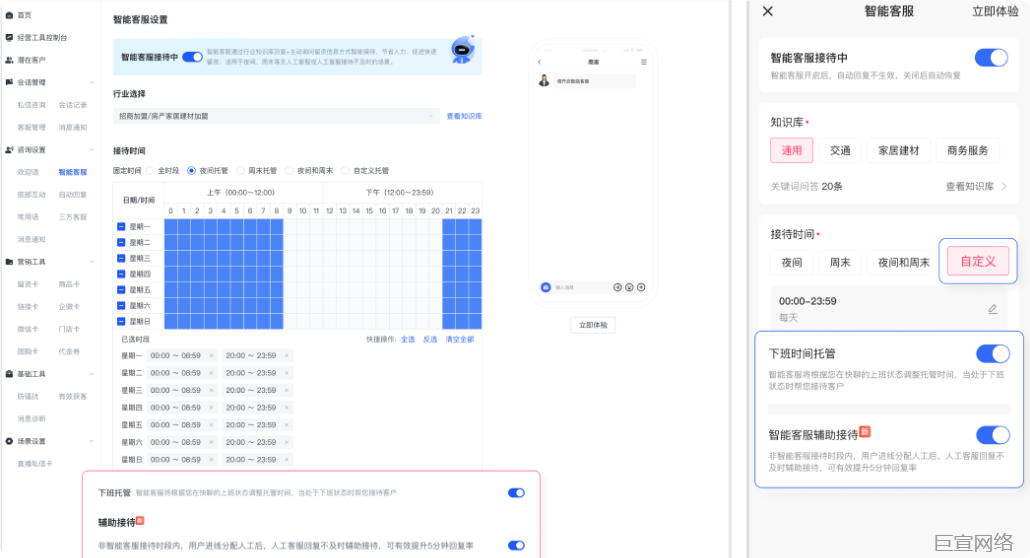Open 会话记录 in the sidebar

click(x=72, y=105)
